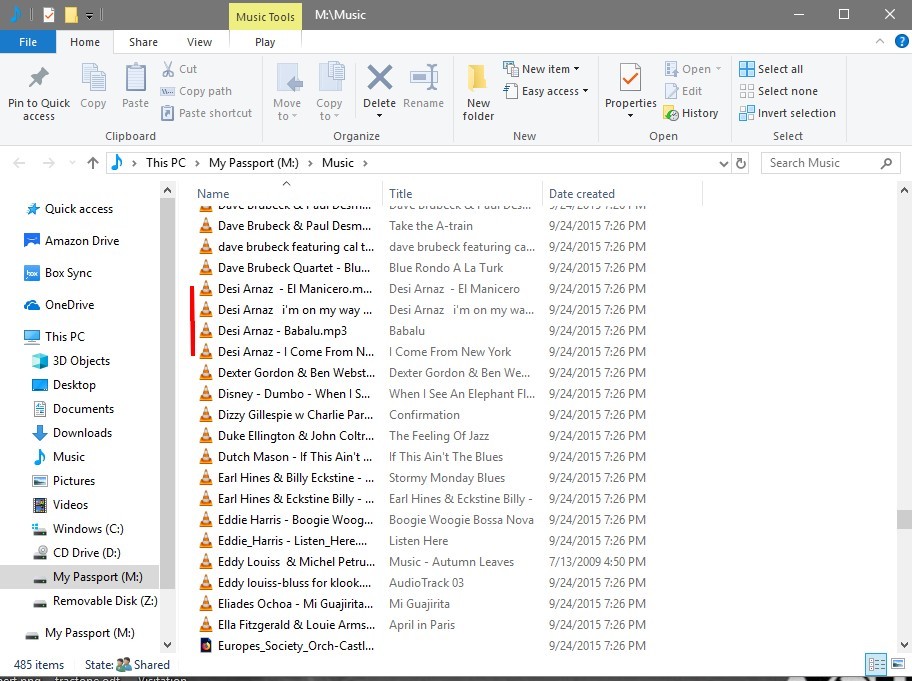
Task: Click the Paste ribbon button
Action: [x=135, y=87]
